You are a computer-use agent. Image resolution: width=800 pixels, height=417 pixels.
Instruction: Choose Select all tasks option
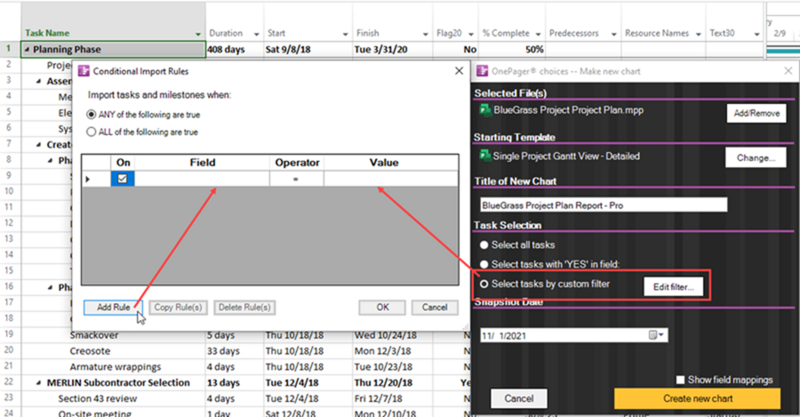(484, 245)
